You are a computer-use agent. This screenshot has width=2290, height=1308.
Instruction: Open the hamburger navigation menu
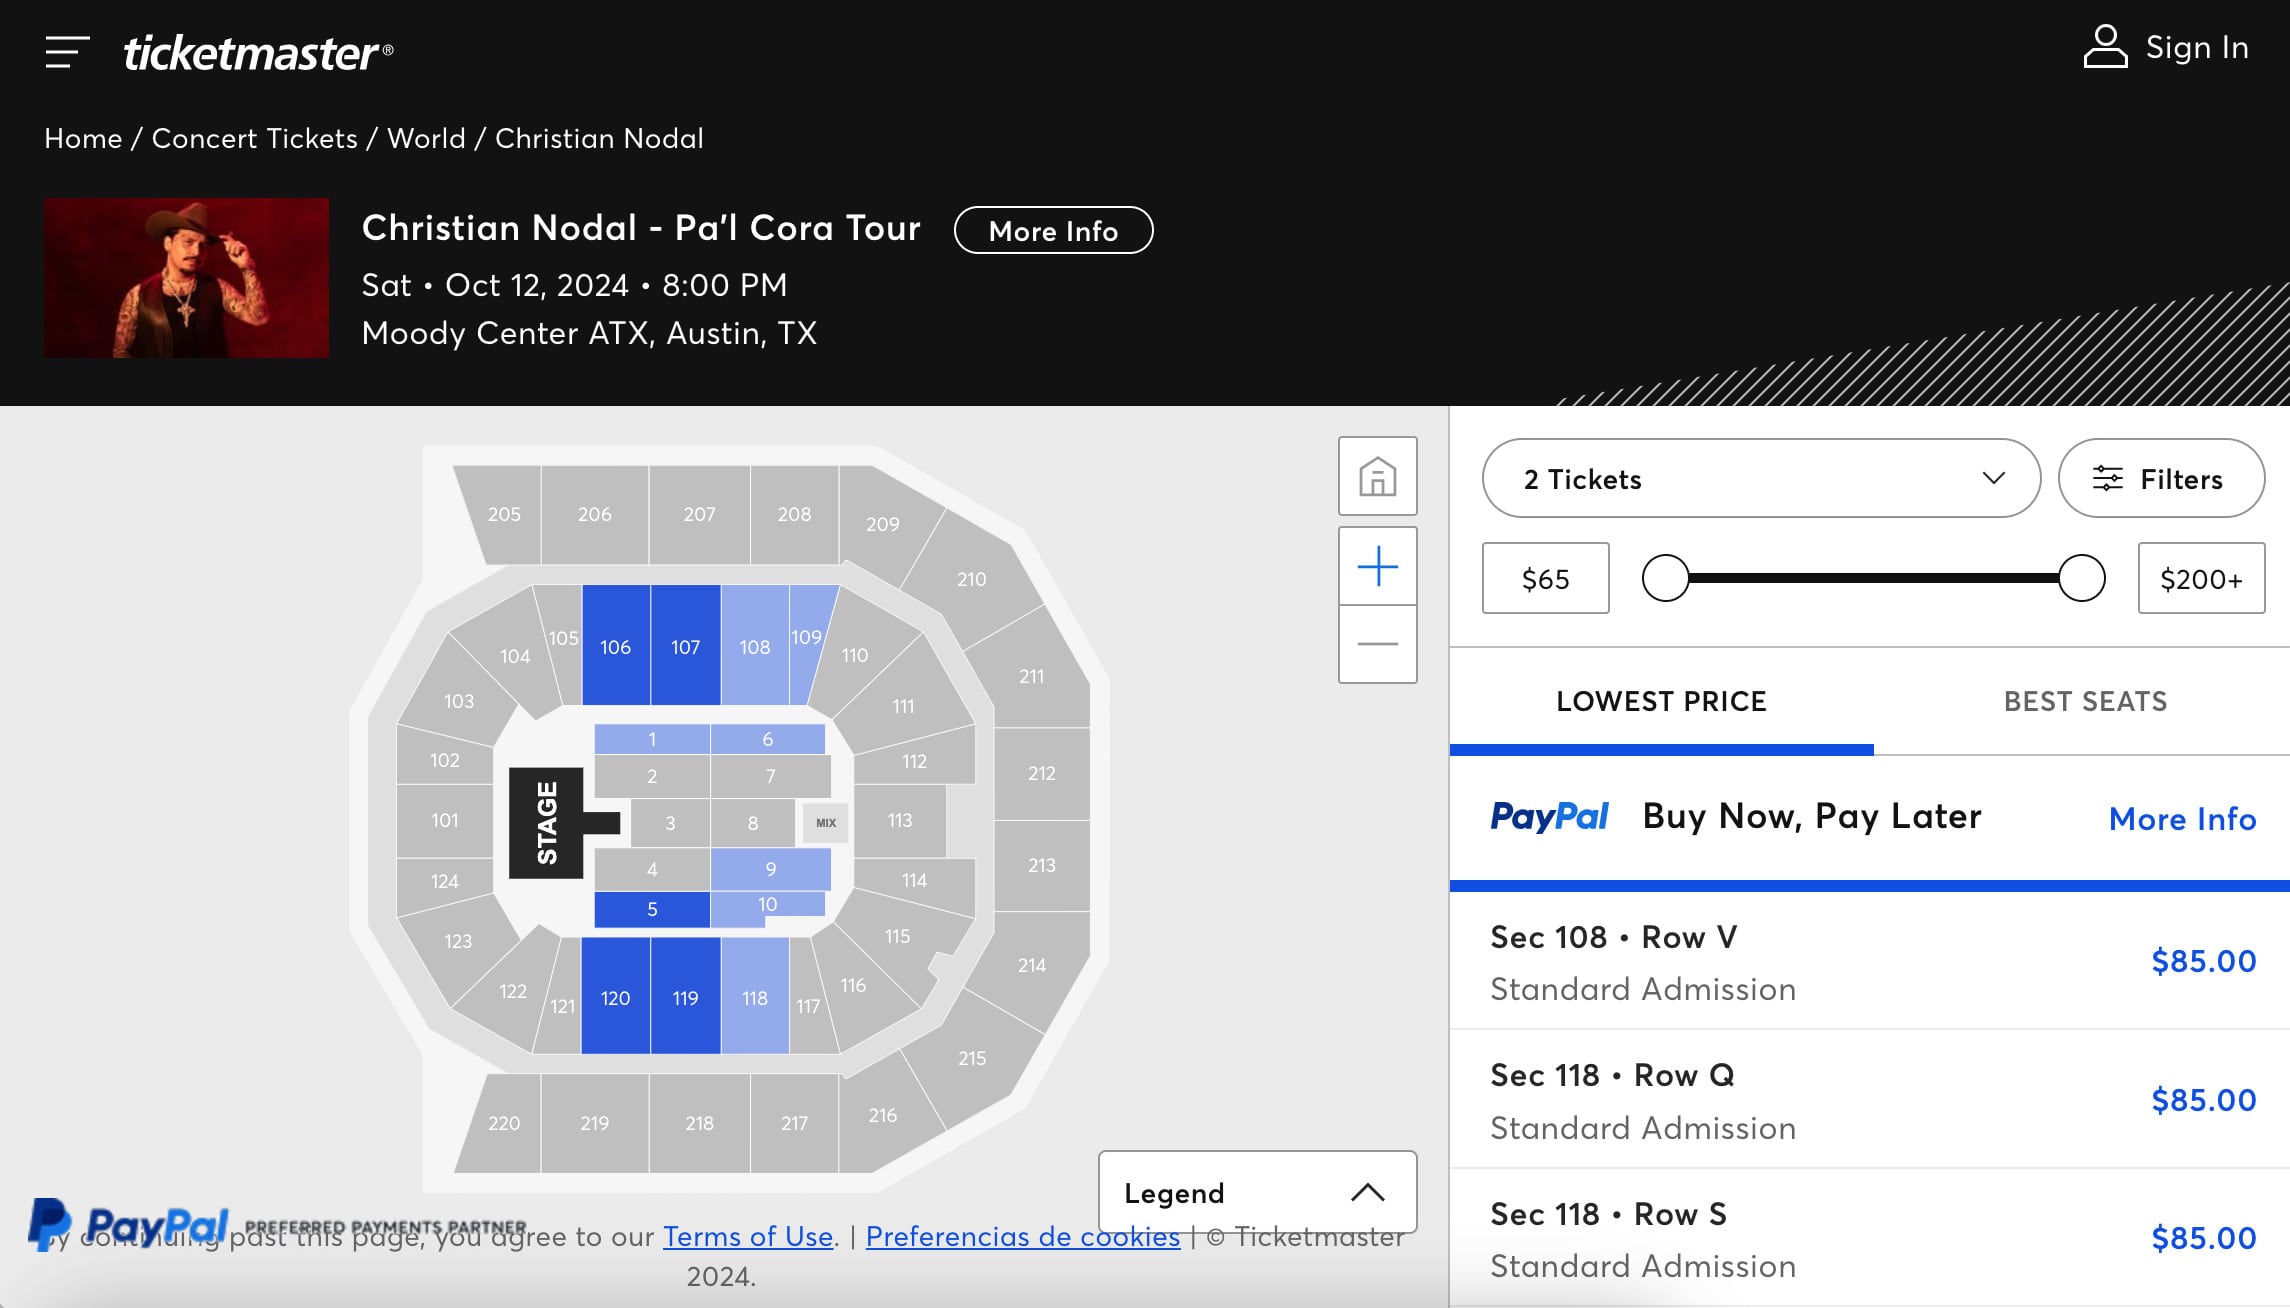point(67,52)
